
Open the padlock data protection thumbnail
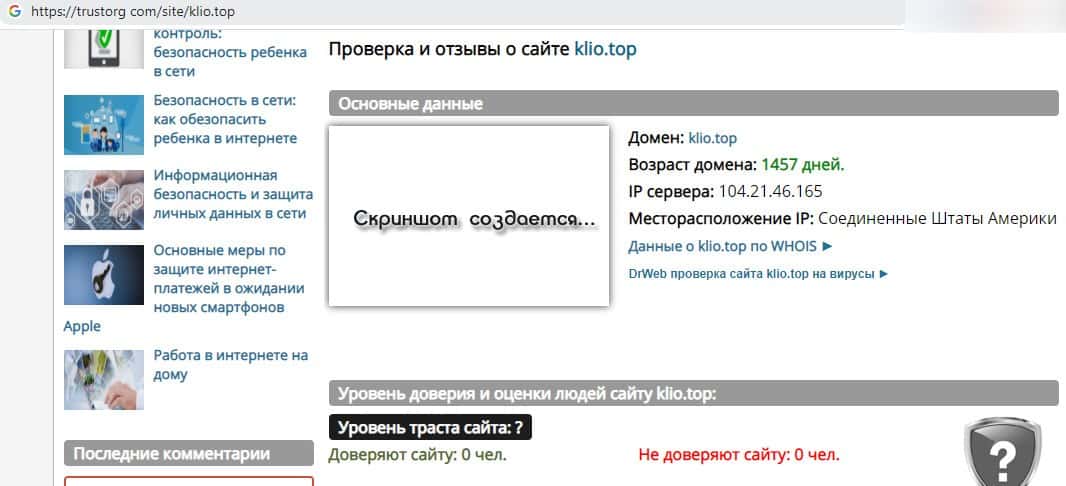[x=104, y=200]
